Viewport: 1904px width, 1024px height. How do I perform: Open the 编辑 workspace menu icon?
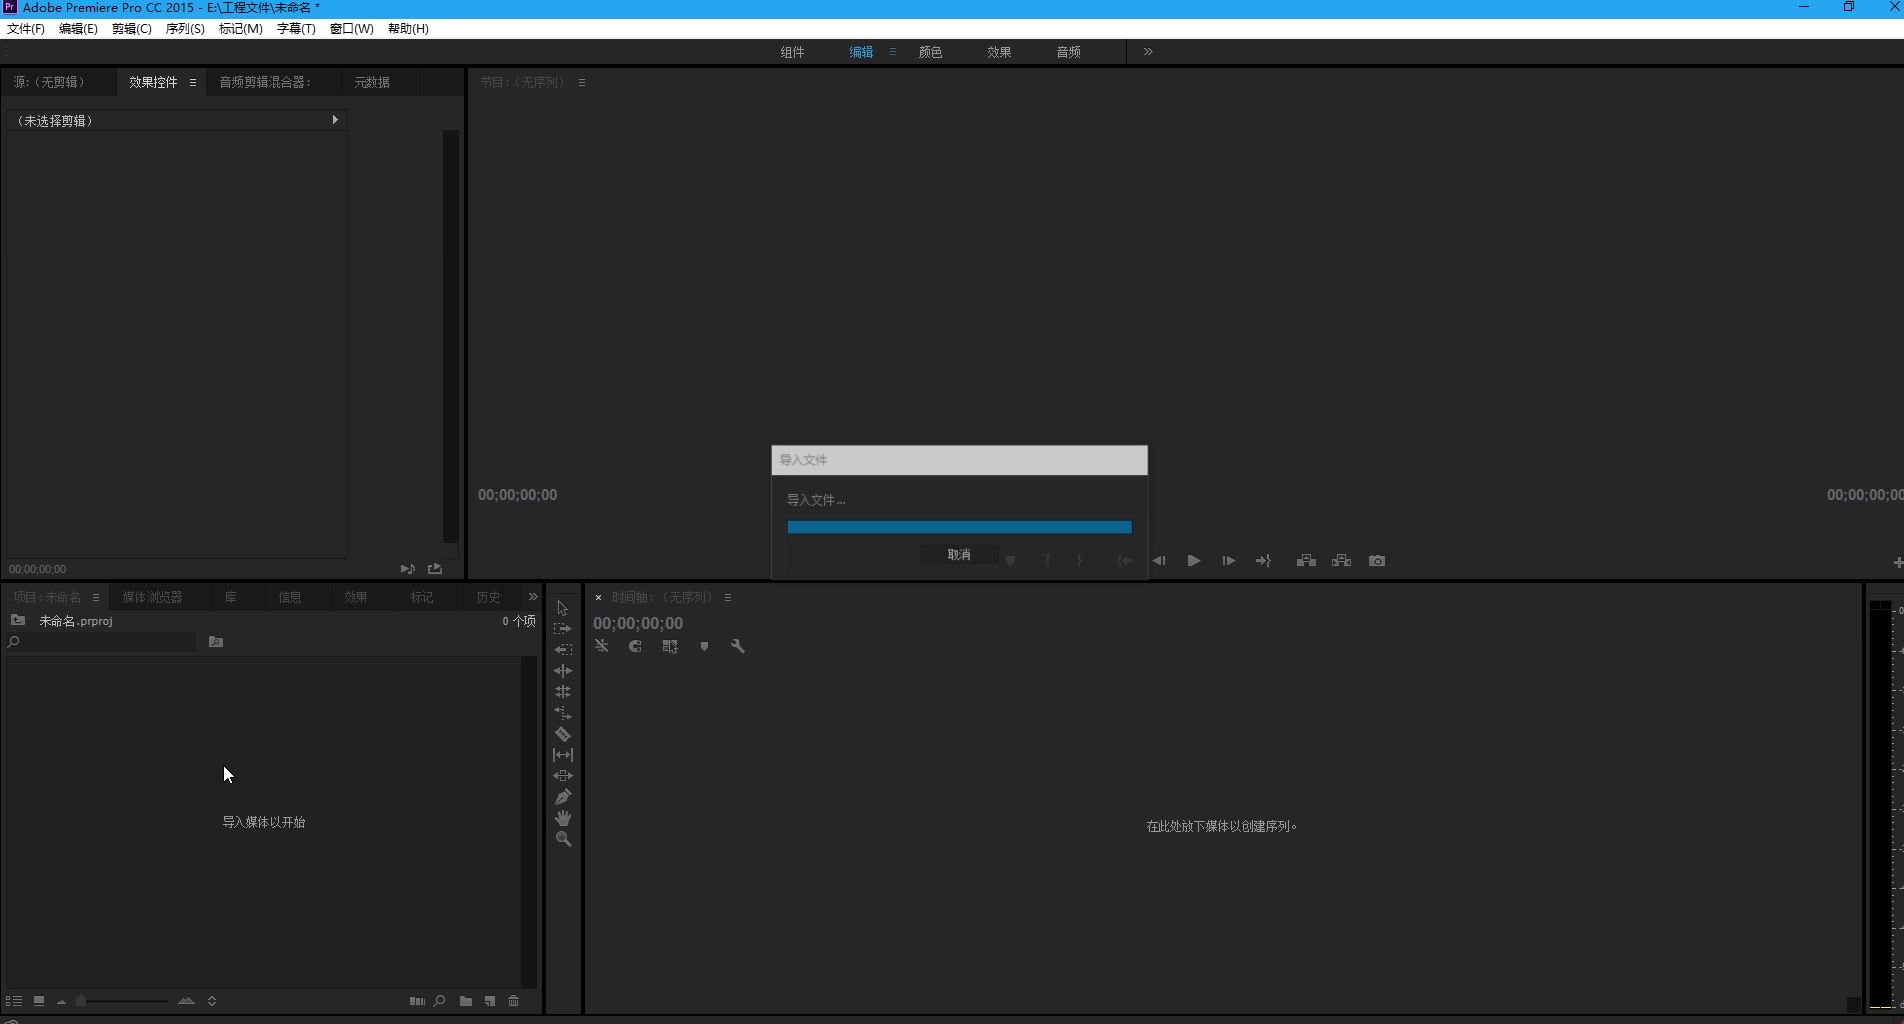pyautogui.click(x=893, y=52)
